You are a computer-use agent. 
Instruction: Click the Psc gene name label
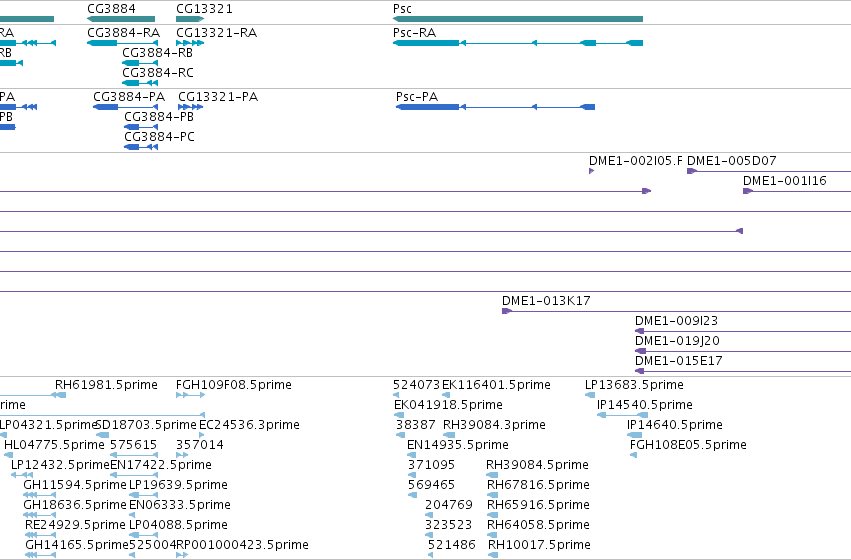tap(402, 9)
